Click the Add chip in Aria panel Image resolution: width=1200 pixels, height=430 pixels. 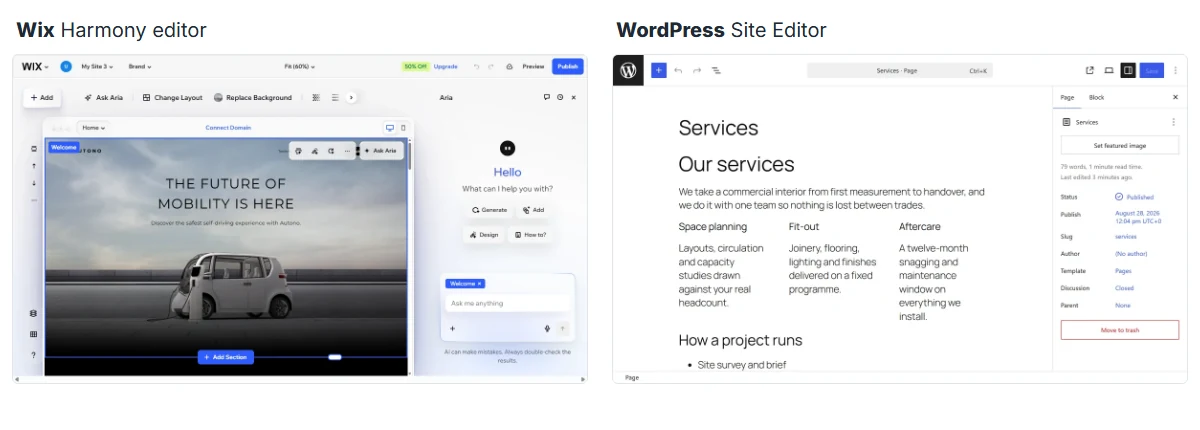click(x=533, y=210)
